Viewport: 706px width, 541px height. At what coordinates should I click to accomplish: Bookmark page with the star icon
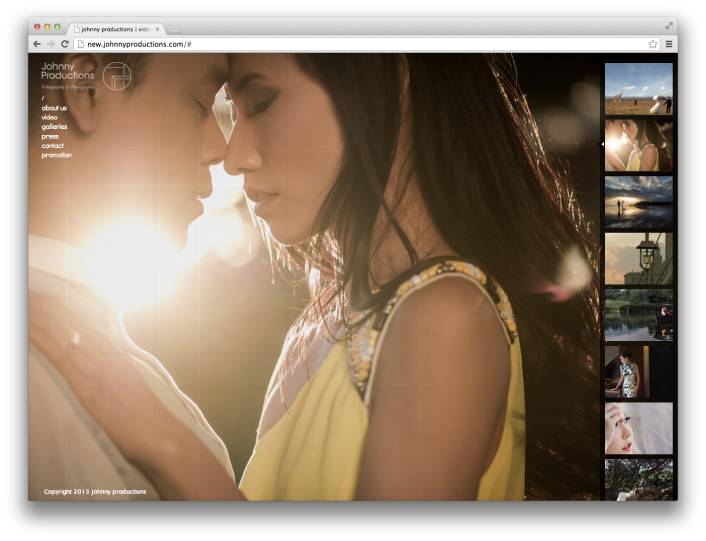pos(653,44)
